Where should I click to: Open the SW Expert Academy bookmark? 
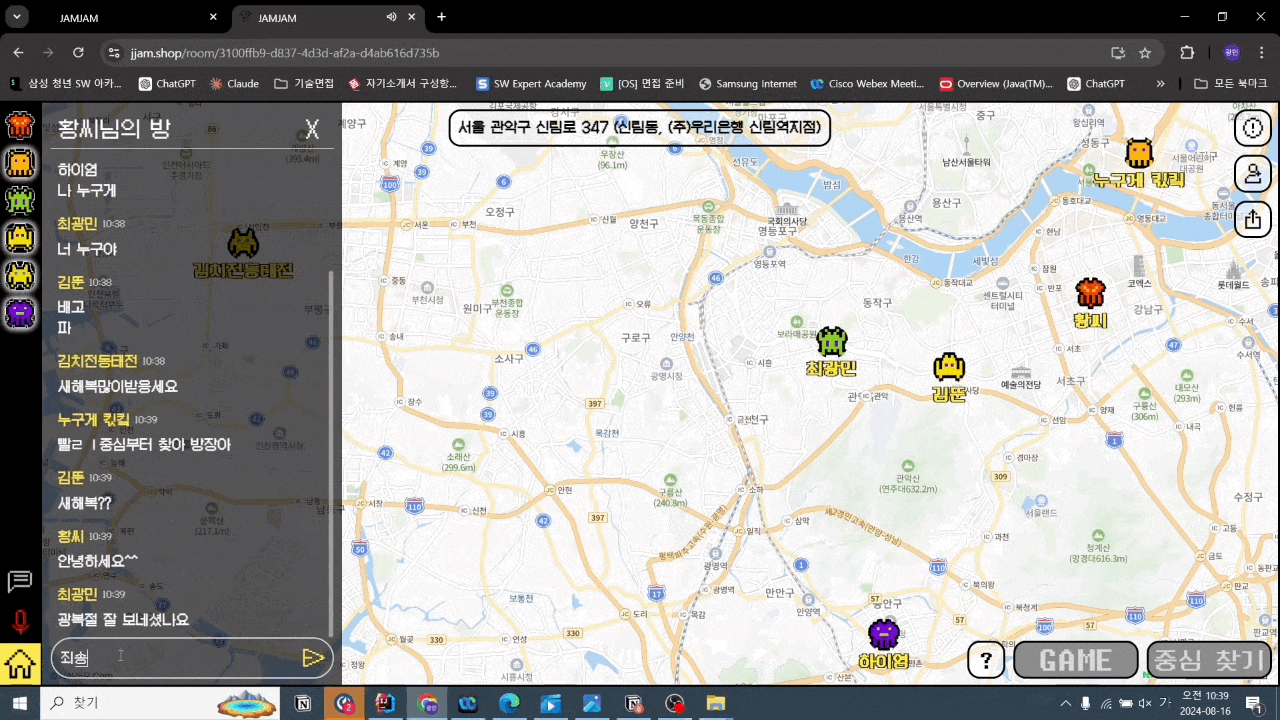(x=531, y=84)
